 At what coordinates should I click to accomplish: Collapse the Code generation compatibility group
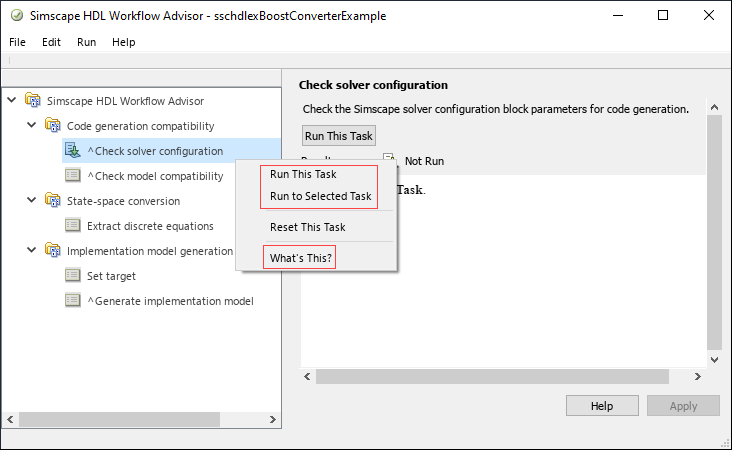tap(32, 125)
